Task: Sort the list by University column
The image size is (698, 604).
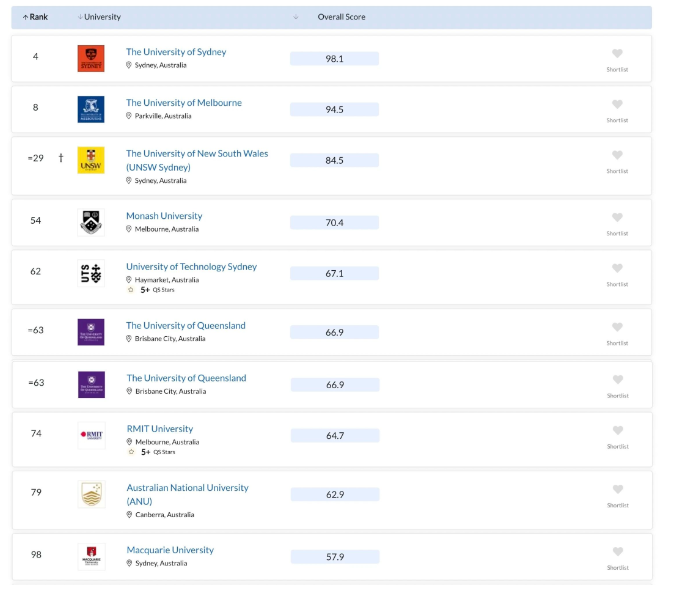Action: 99,17
